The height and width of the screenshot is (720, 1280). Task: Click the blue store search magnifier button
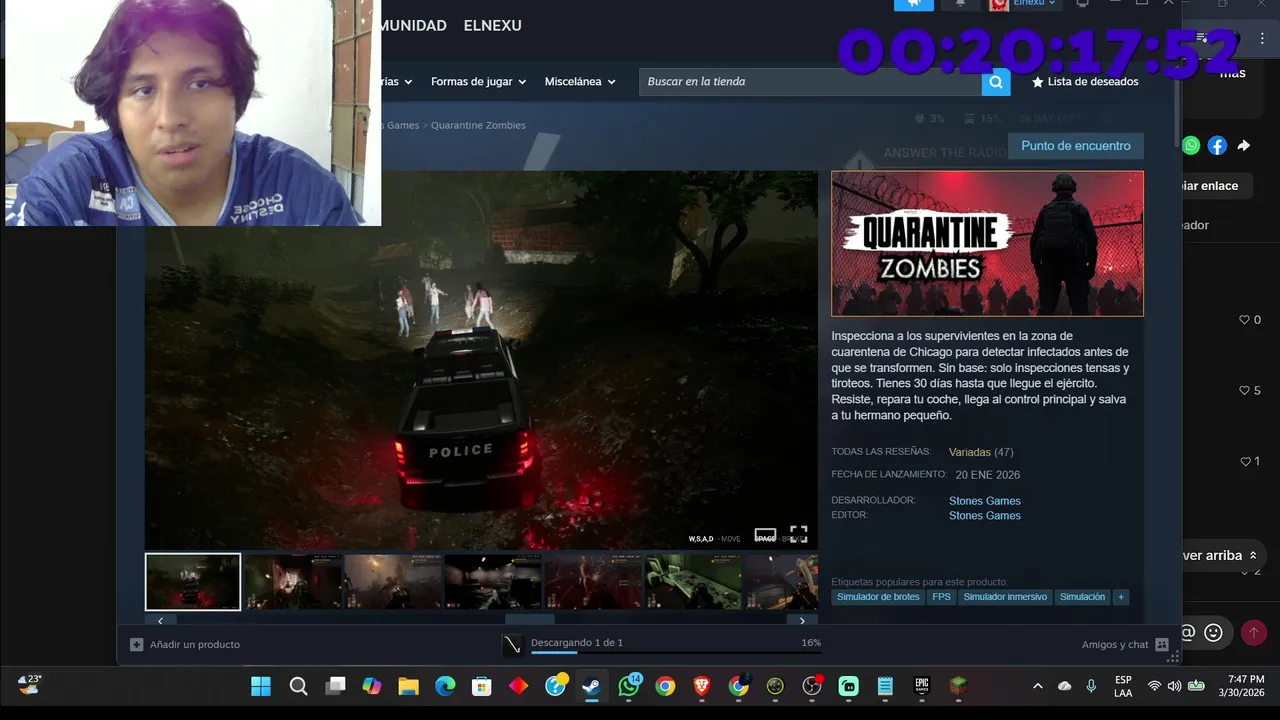coord(996,82)
